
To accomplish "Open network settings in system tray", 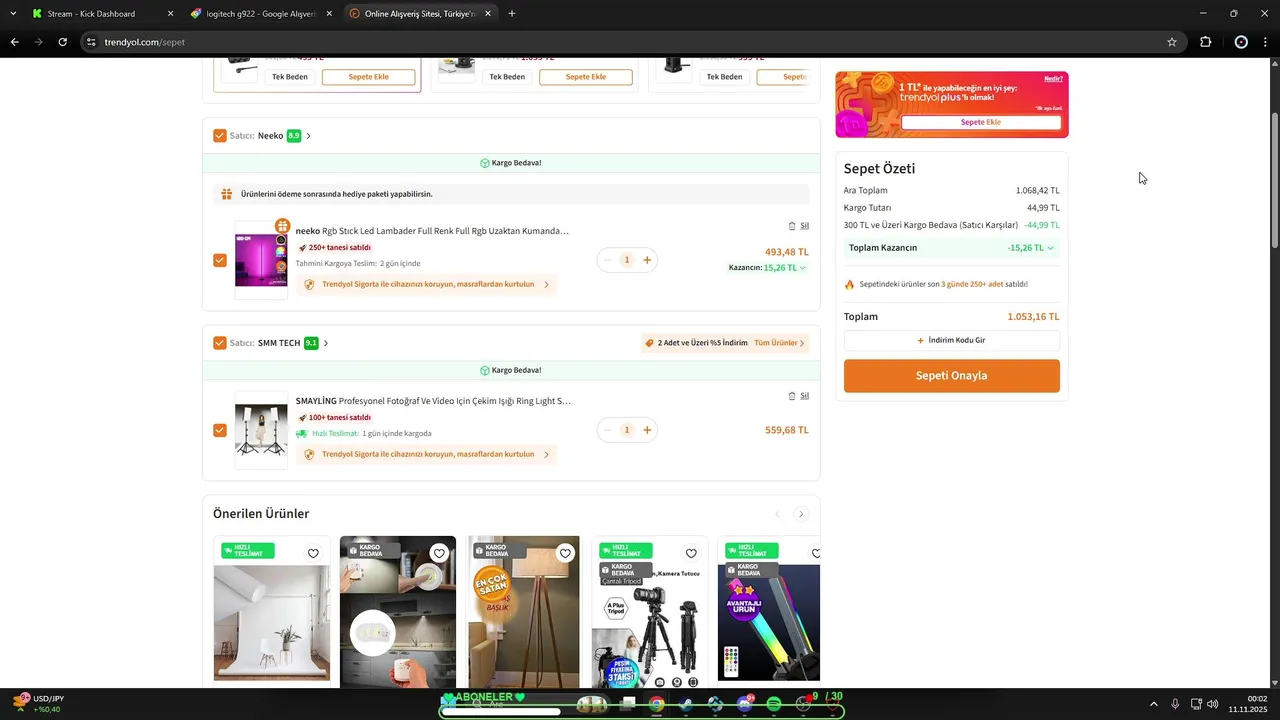I will 1196,704.
